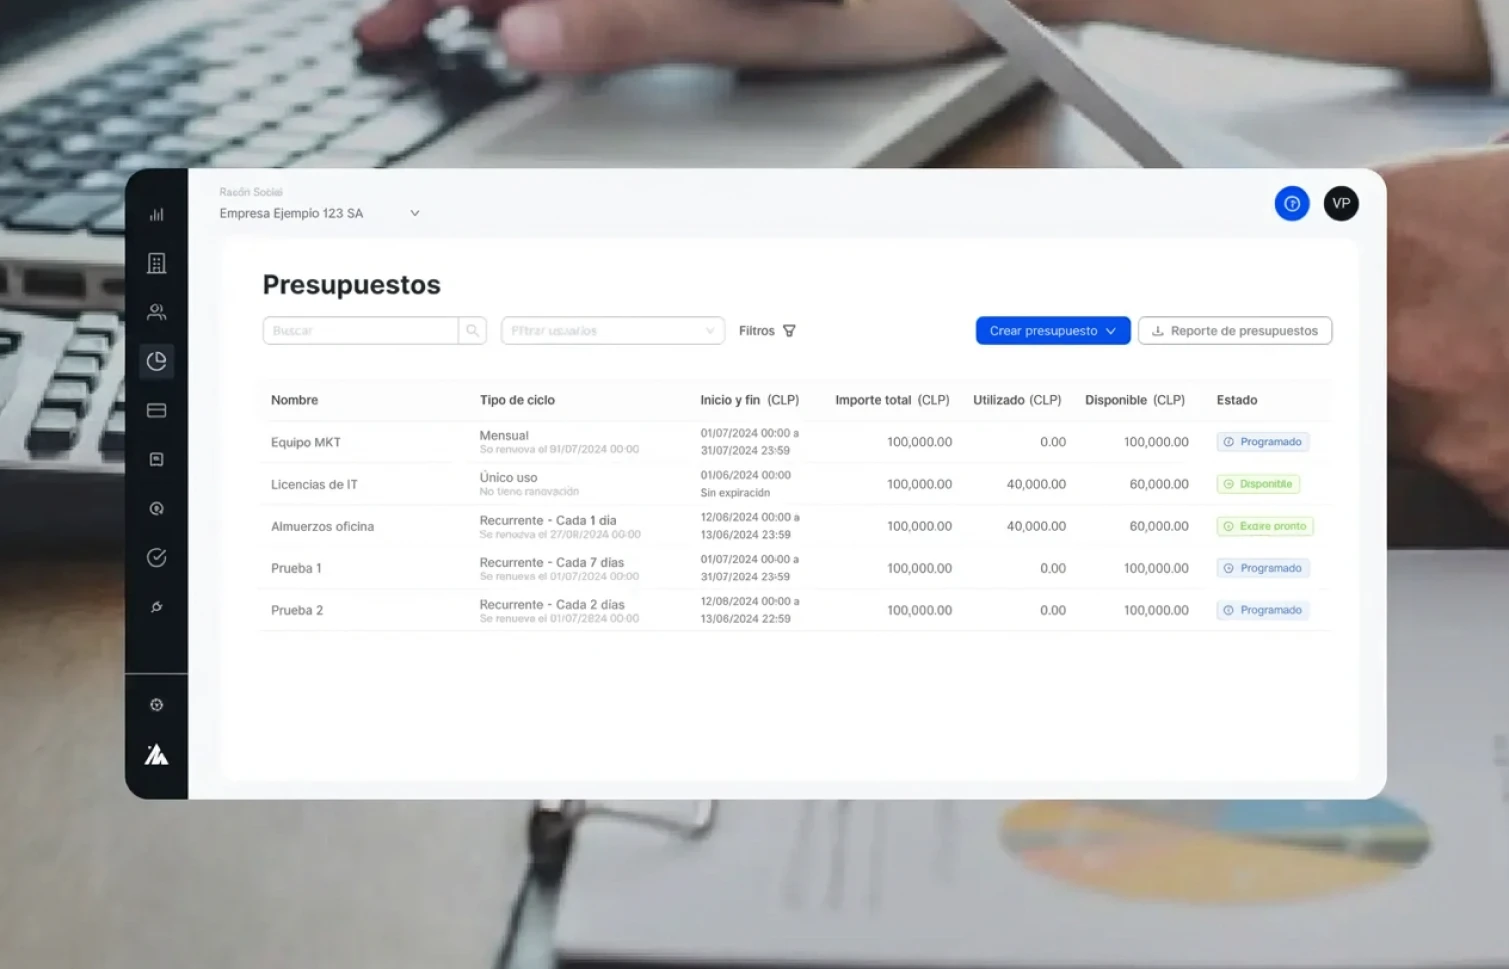Open the credit card icon in sidebar
This screenshot has width=1509, height=969.
point(156,410)
